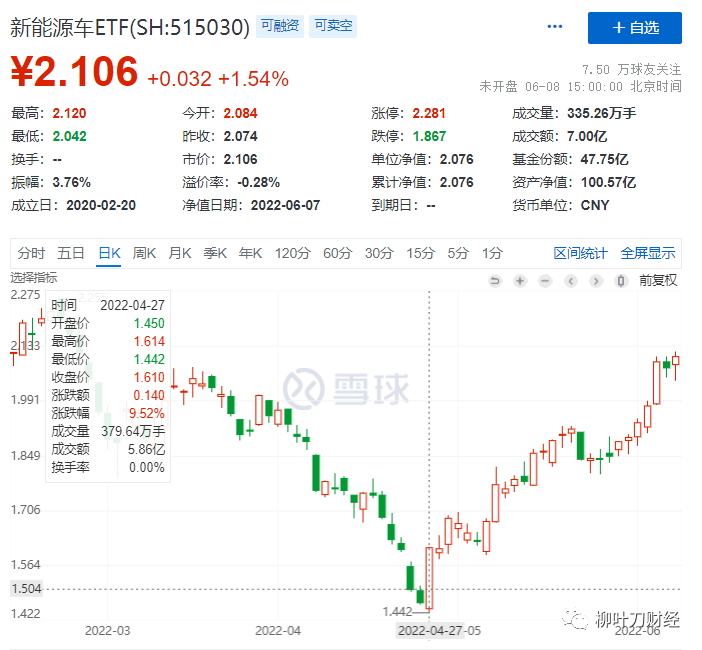Screen dimensions: 702x650
Task: Click the 2022-04-27 candlestick on chart
Action: coord(429,577)
